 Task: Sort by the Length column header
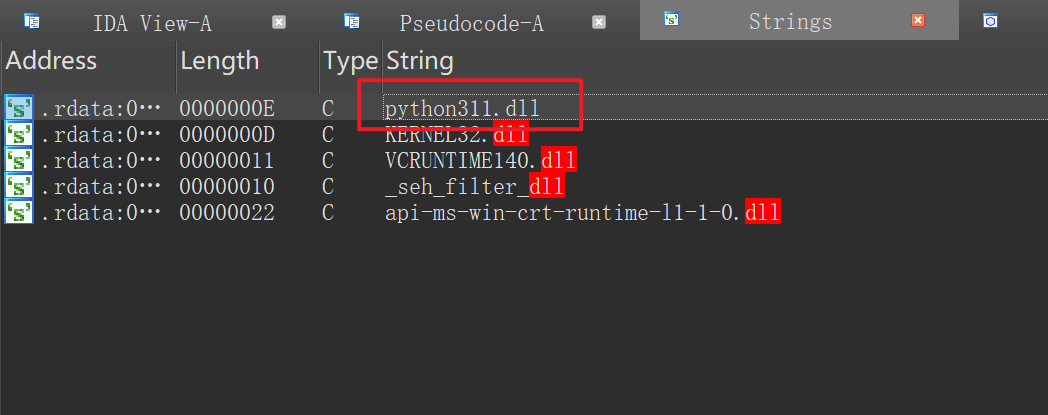click(220, 61)
